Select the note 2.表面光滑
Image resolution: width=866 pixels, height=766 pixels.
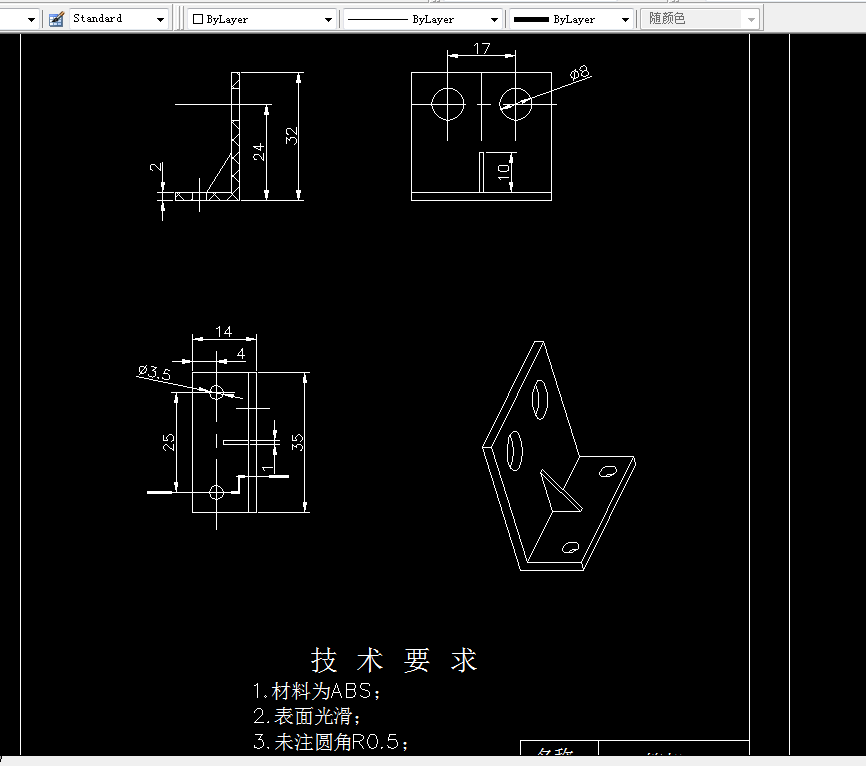tap(307, 716)
